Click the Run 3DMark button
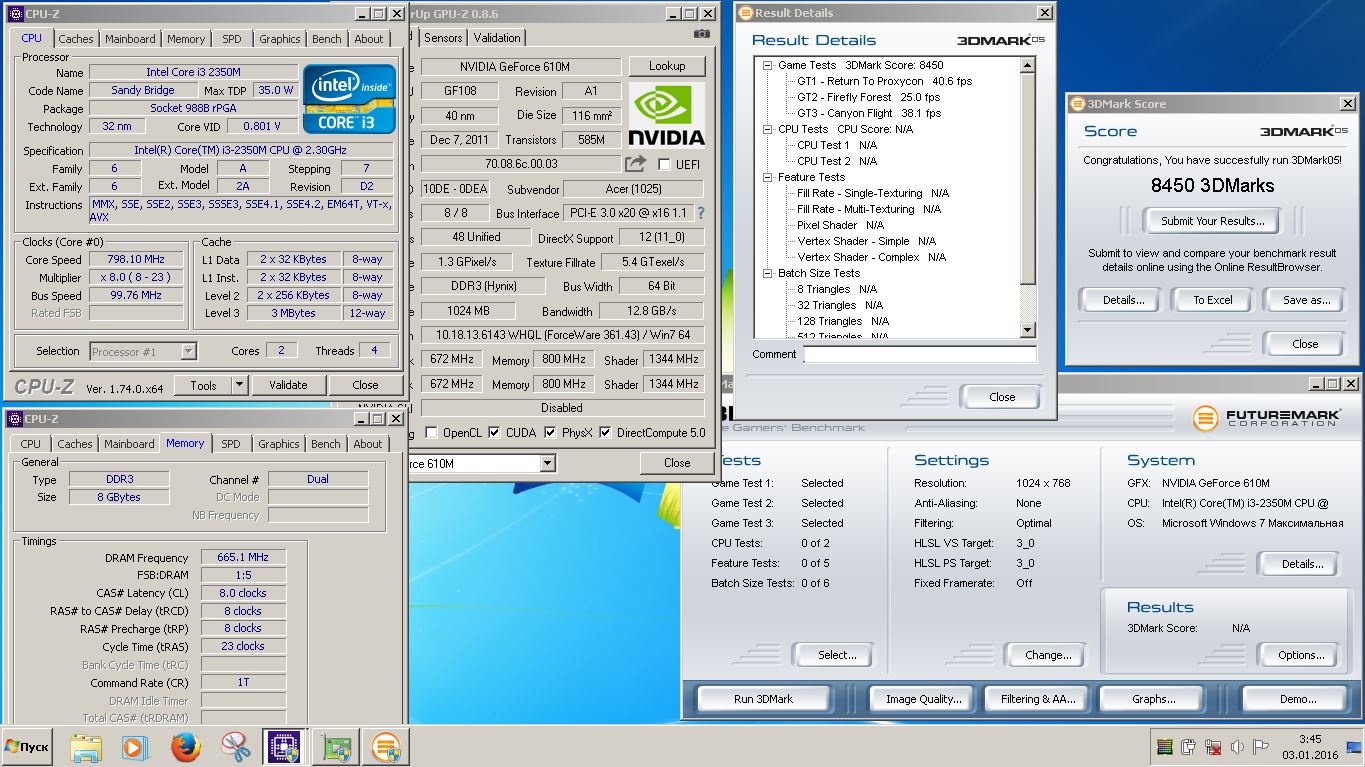This screenshot has width=1365, height=767. click(763, 699)
